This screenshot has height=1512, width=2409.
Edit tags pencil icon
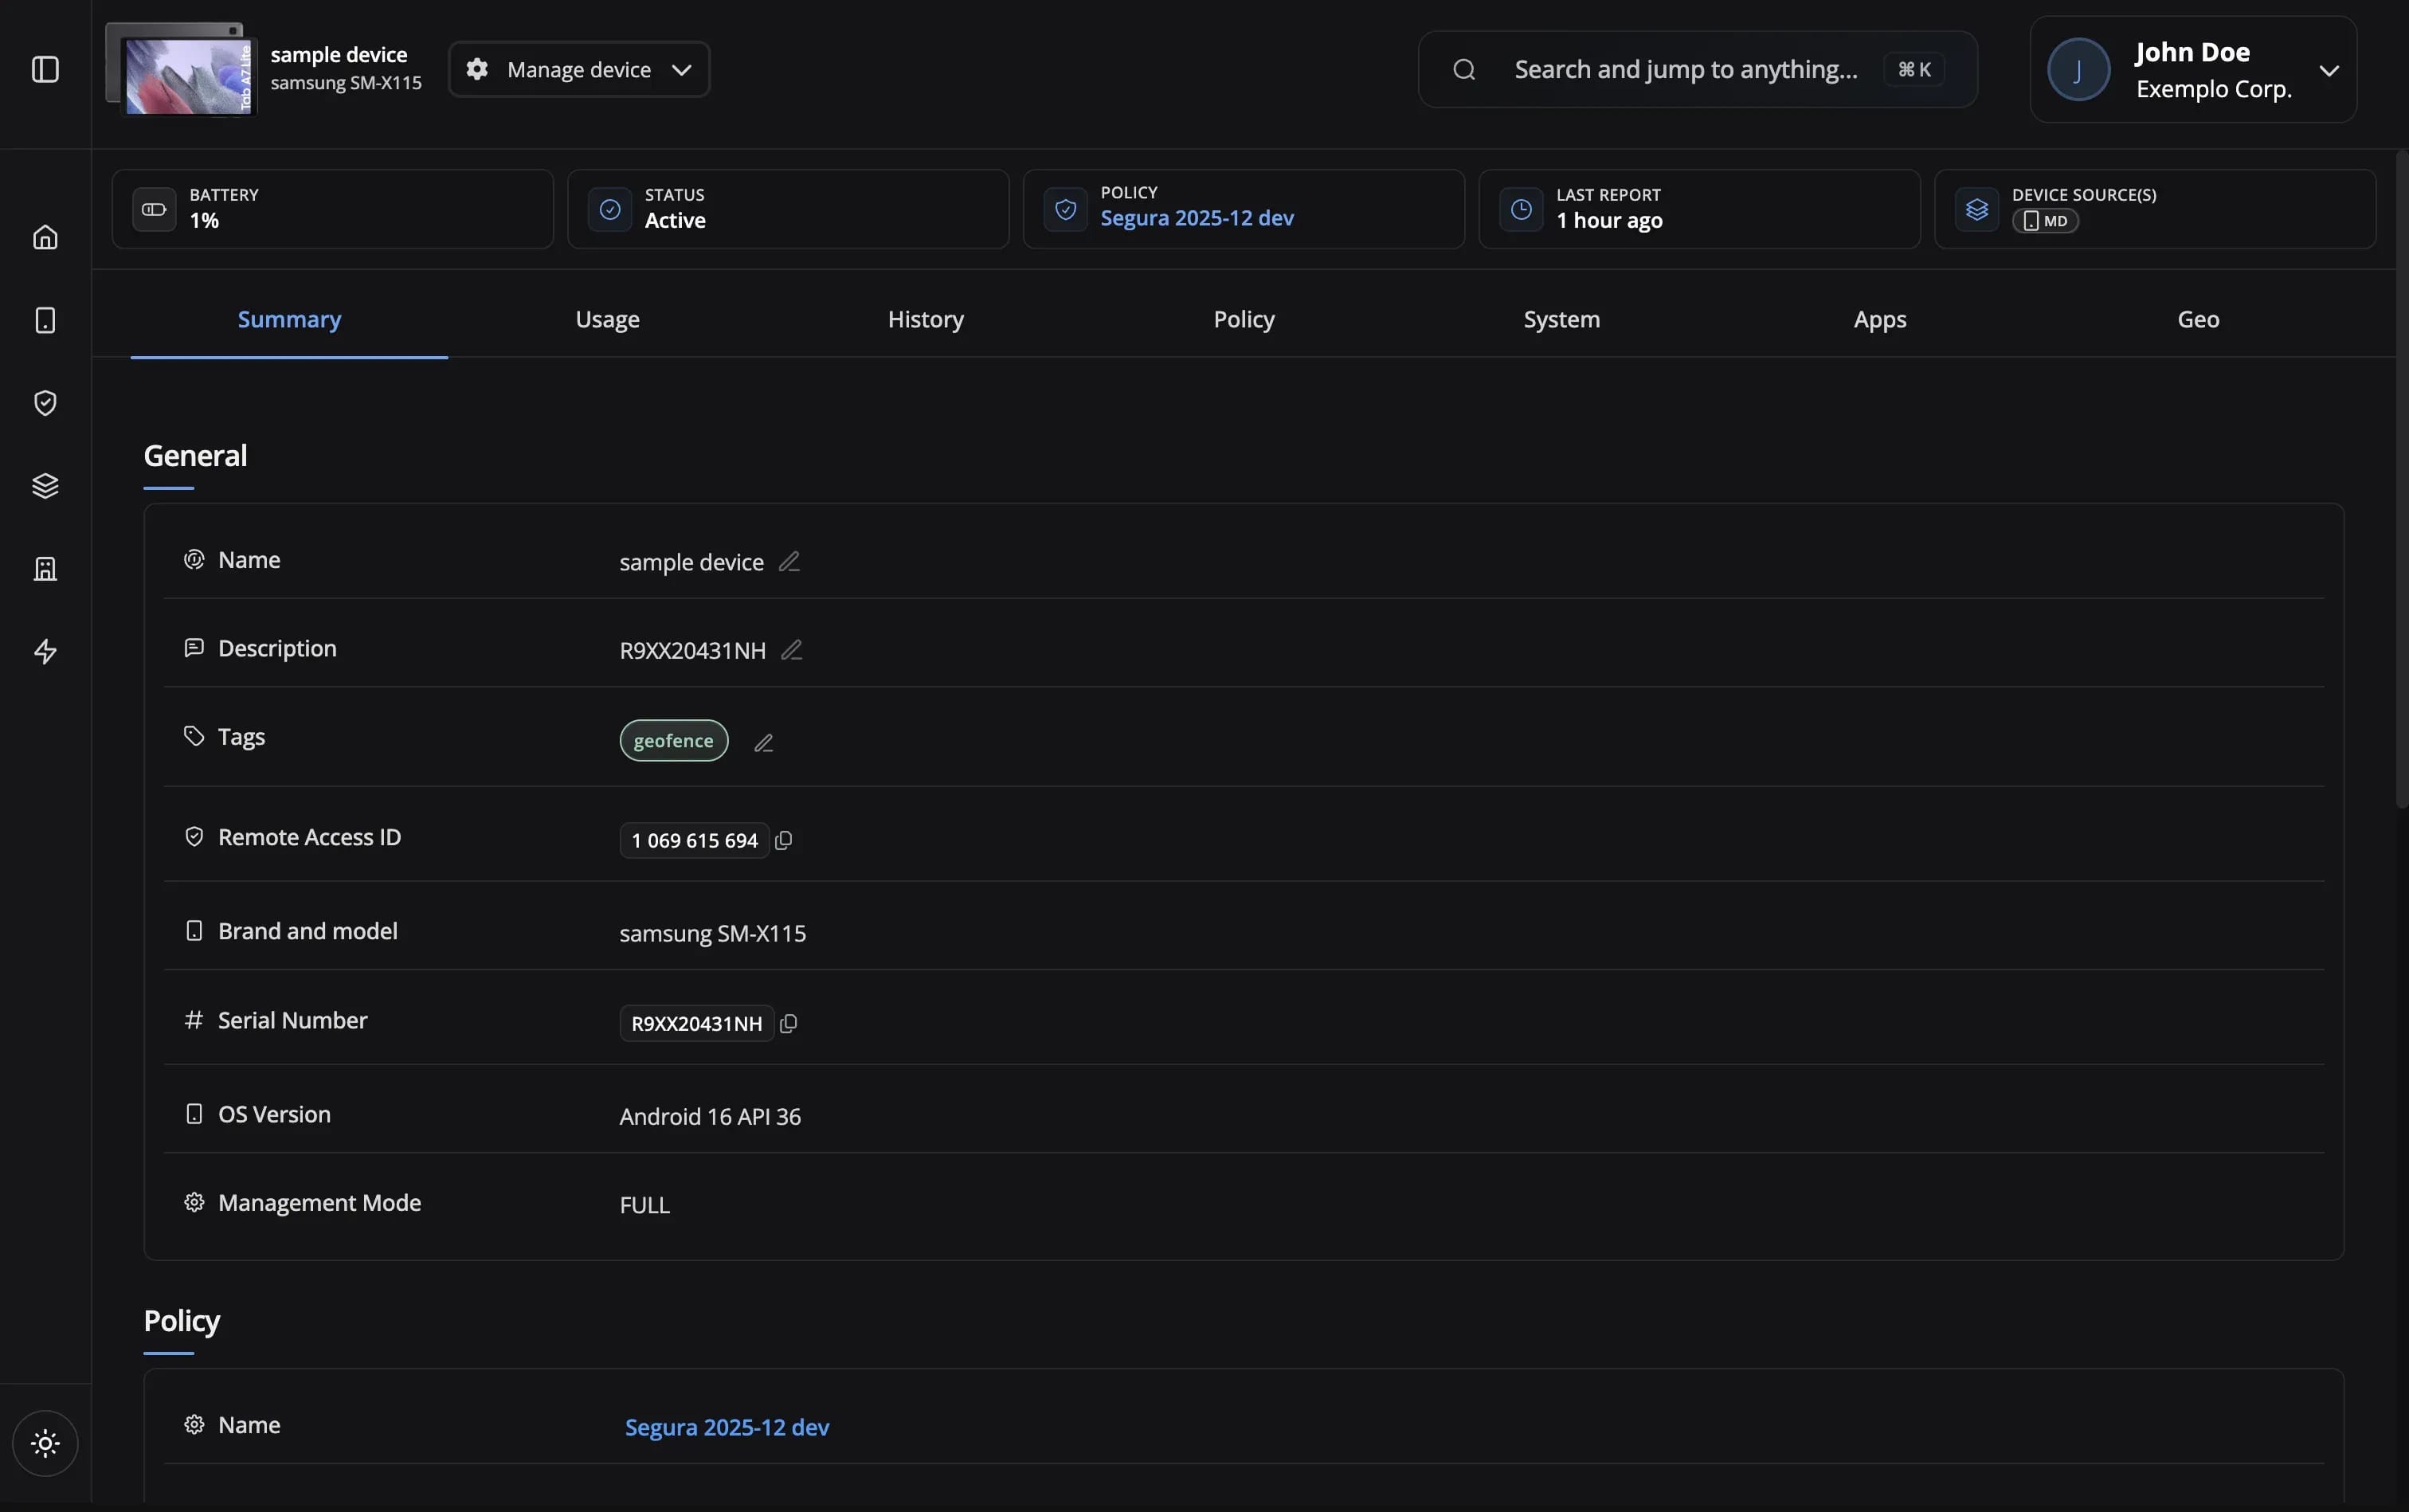click(763, 743)
